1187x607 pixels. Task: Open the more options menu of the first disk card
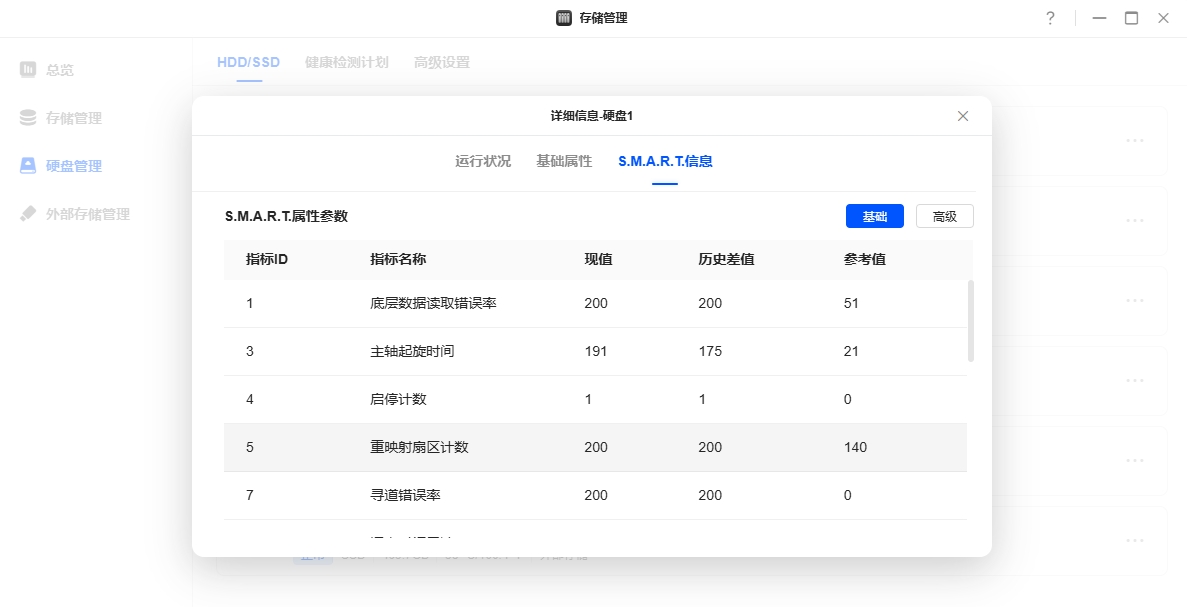[1134, 140]
